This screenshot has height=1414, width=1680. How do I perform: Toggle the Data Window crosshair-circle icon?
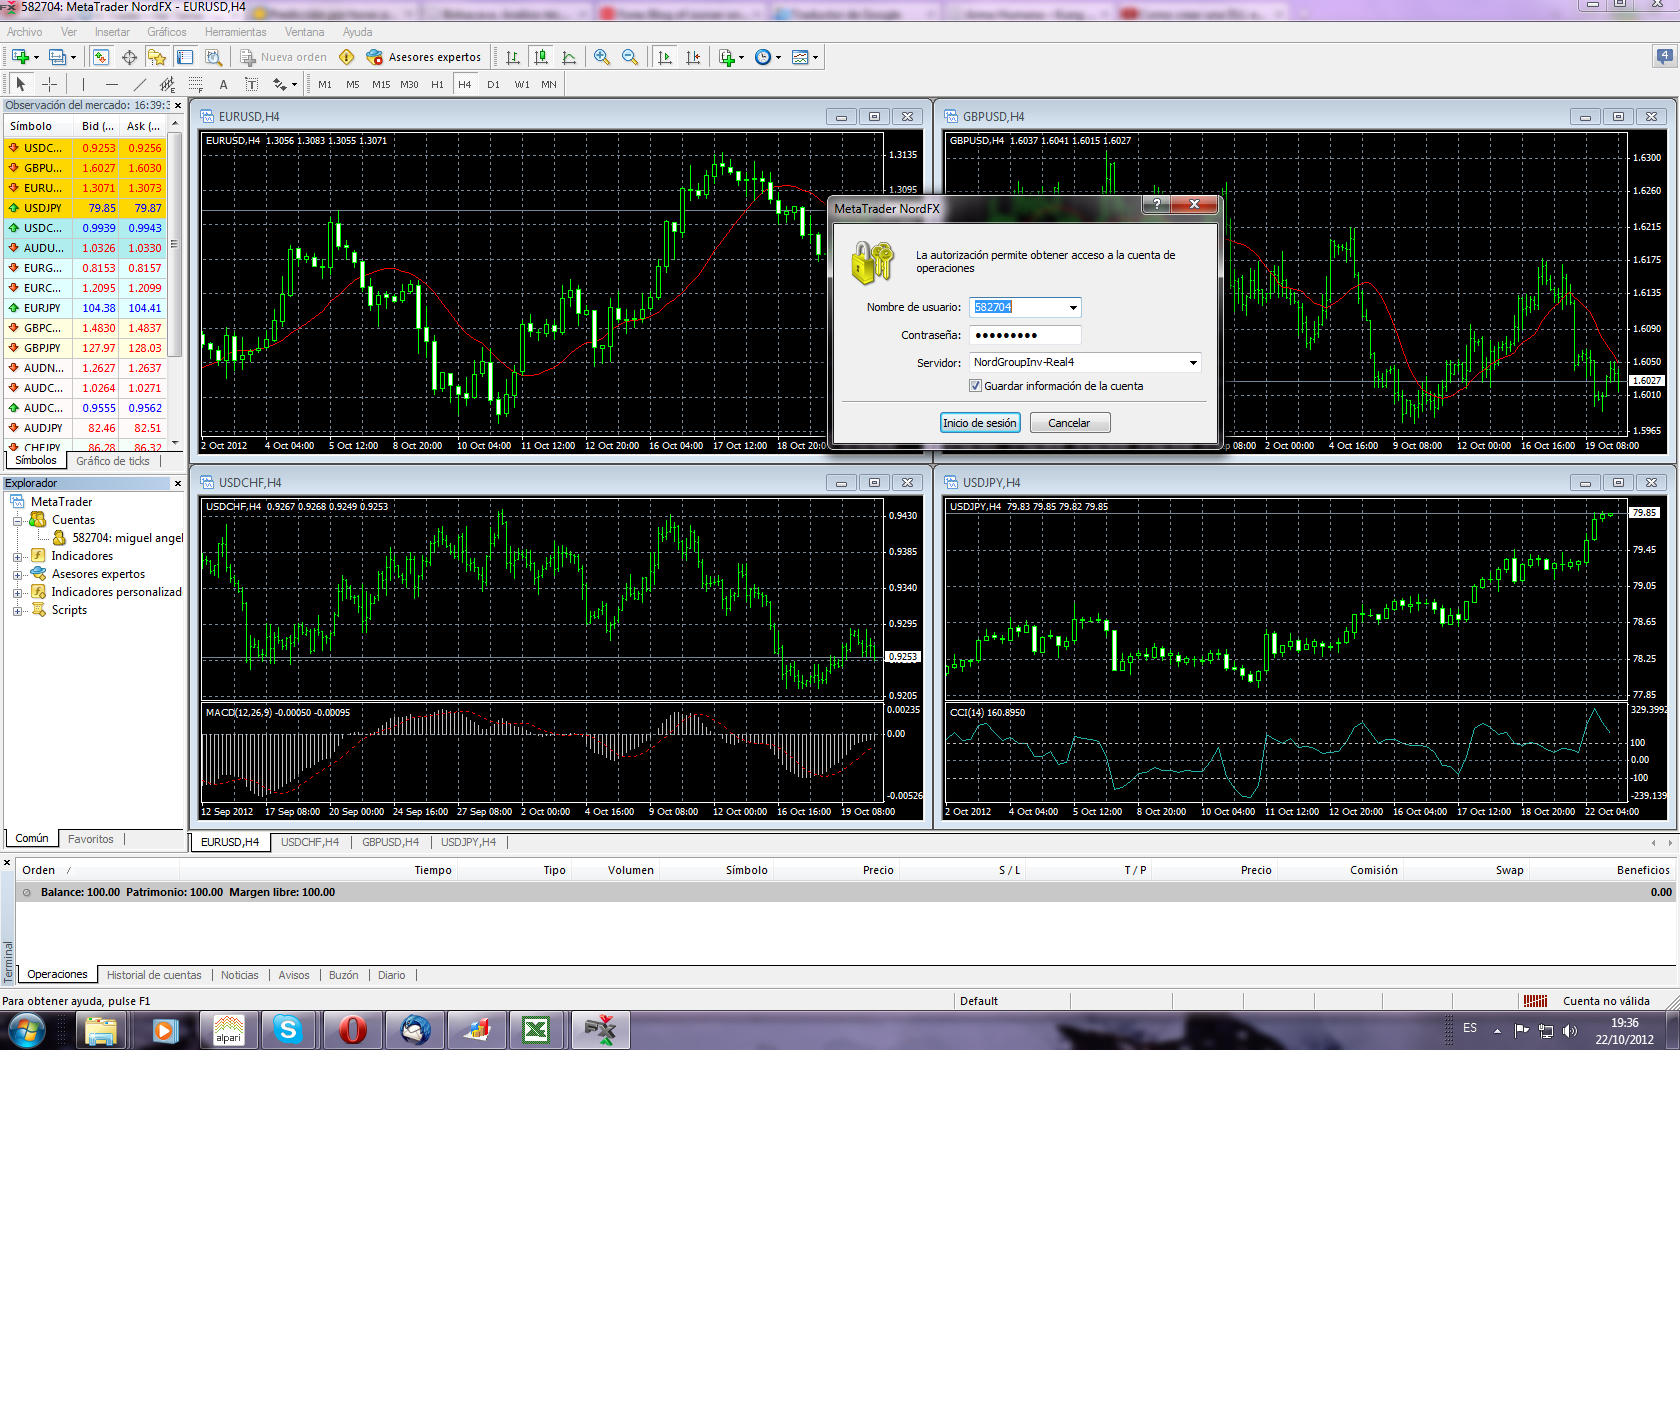(129, 57)
